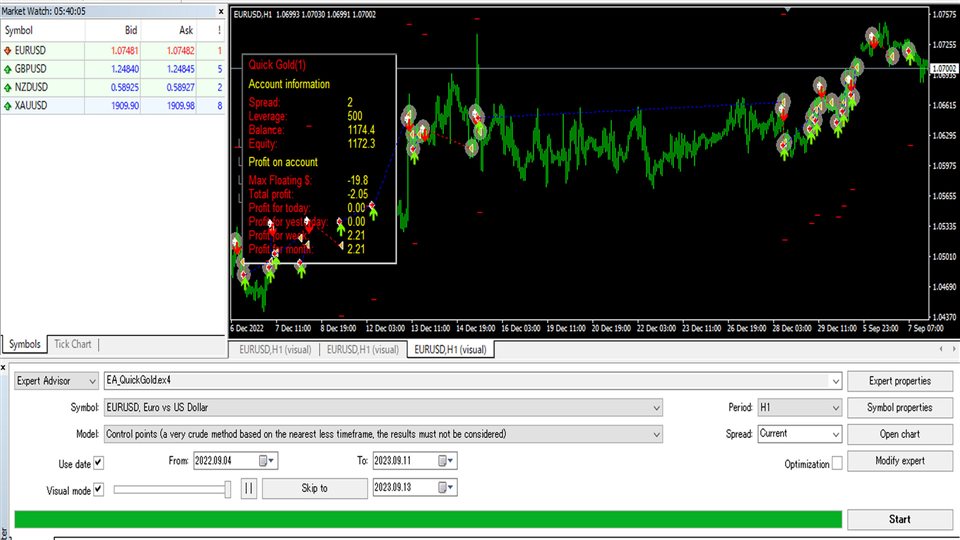The width and height of the screenshot is (960, 540).
Task: Click the Balance value 1174.4
Action: pyautogui.click(x=361, y=130)
